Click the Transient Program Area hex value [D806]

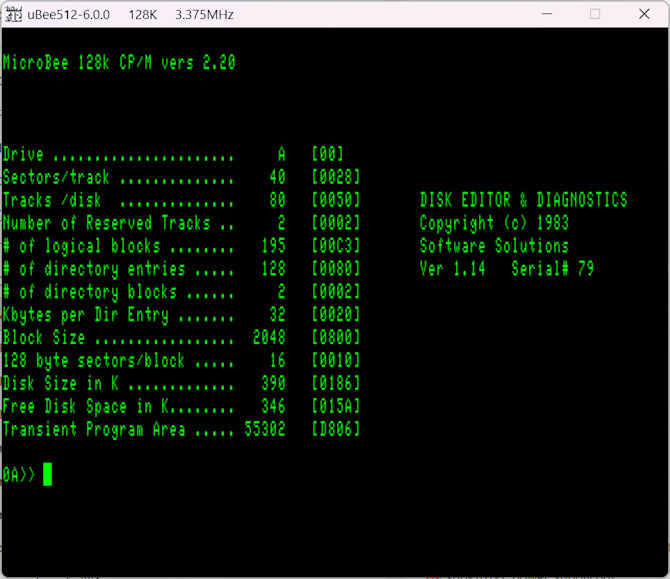[x=335, y=430]
